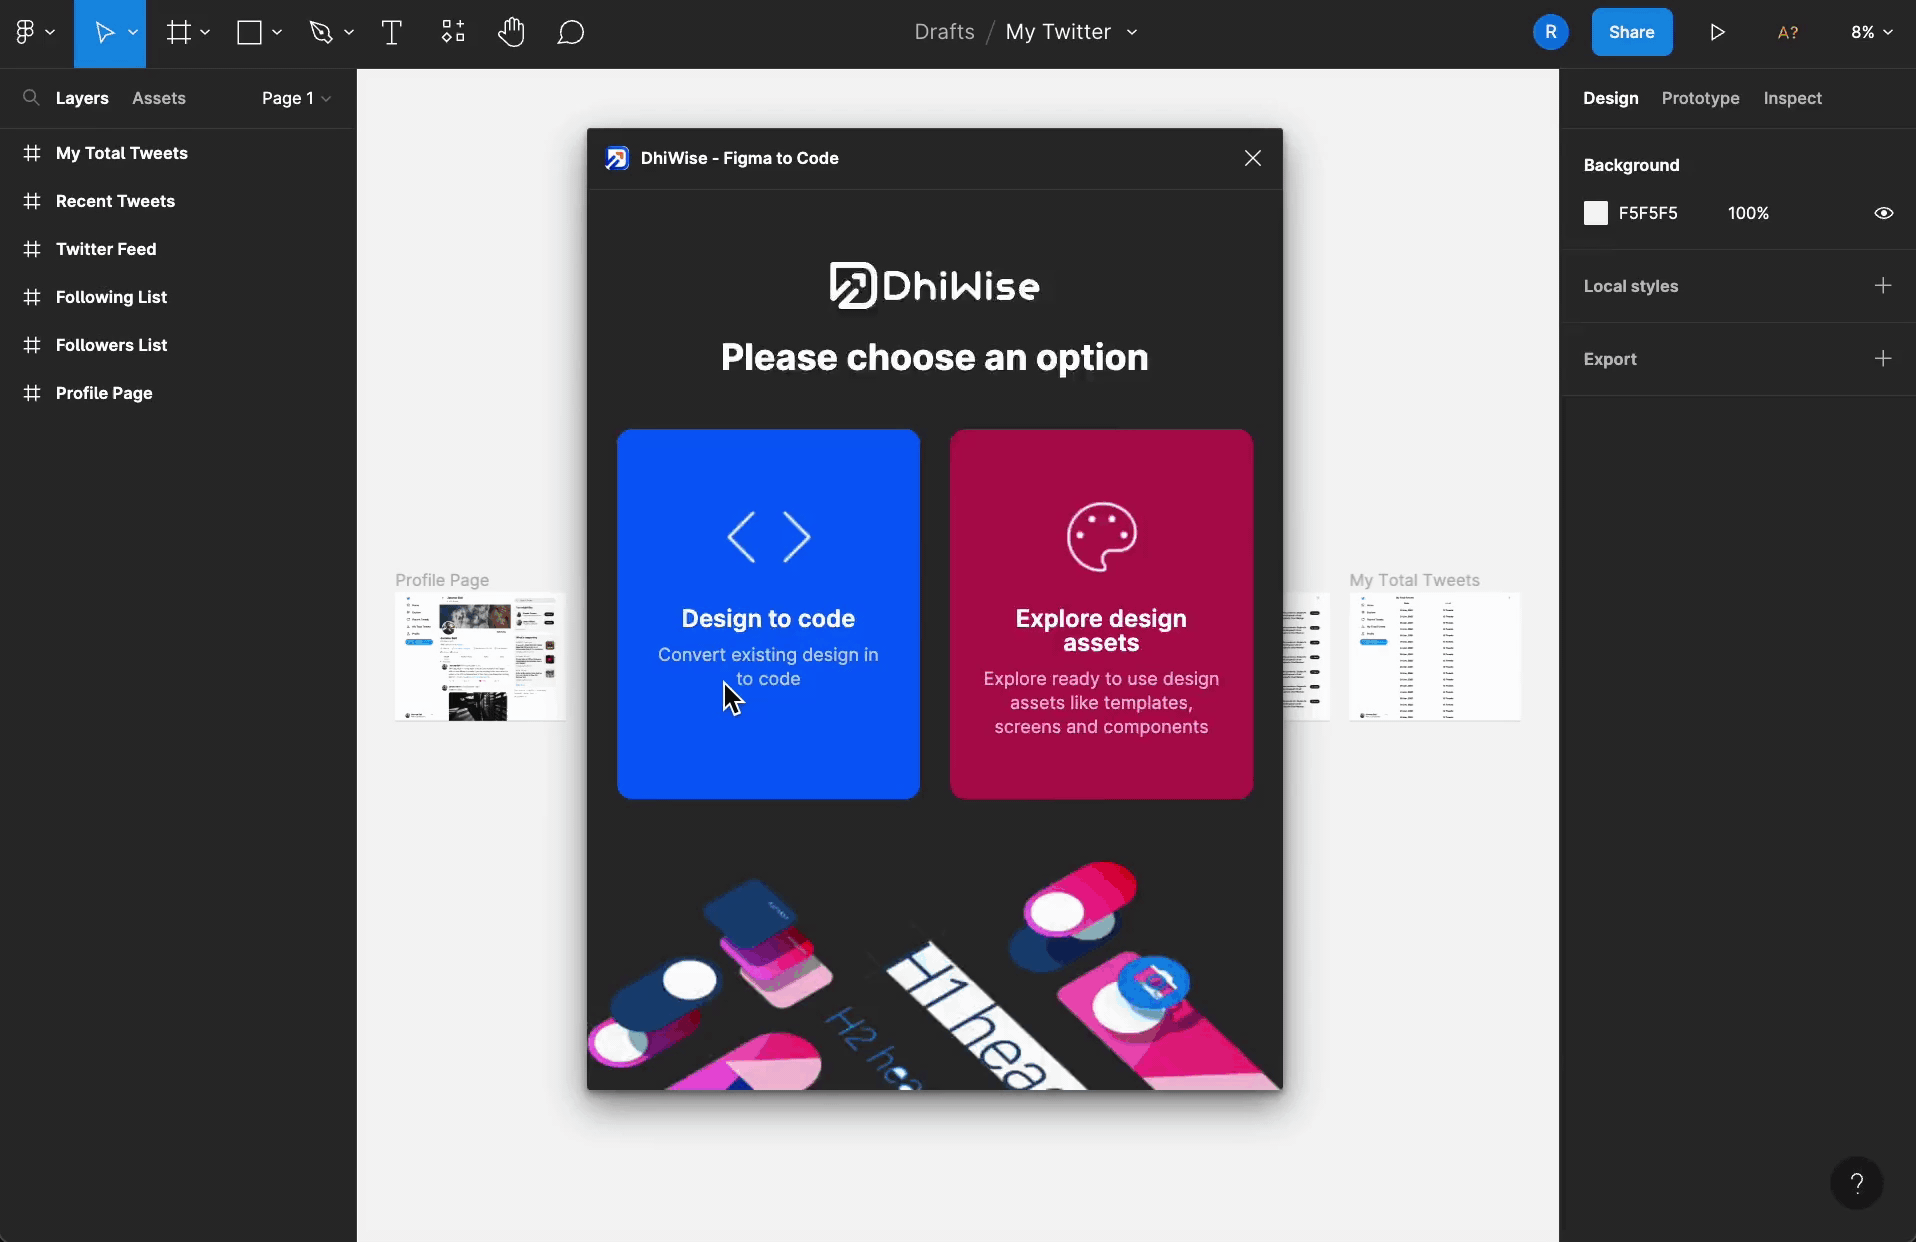1916x1242 pixels.
Task: Toggle background color visibility eye
Action: (x=1883, y=213)
